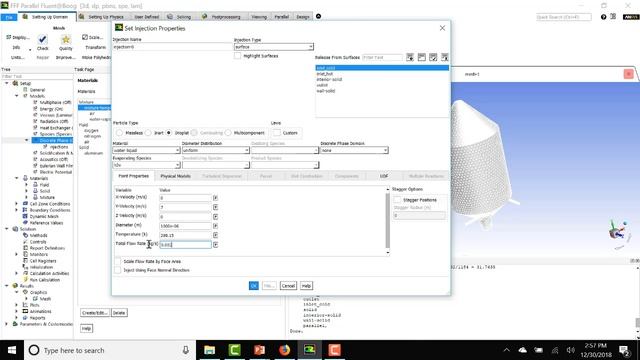Open Firefox from the taskbar
This screenshot has height=360, width=640.
point(284,350)
